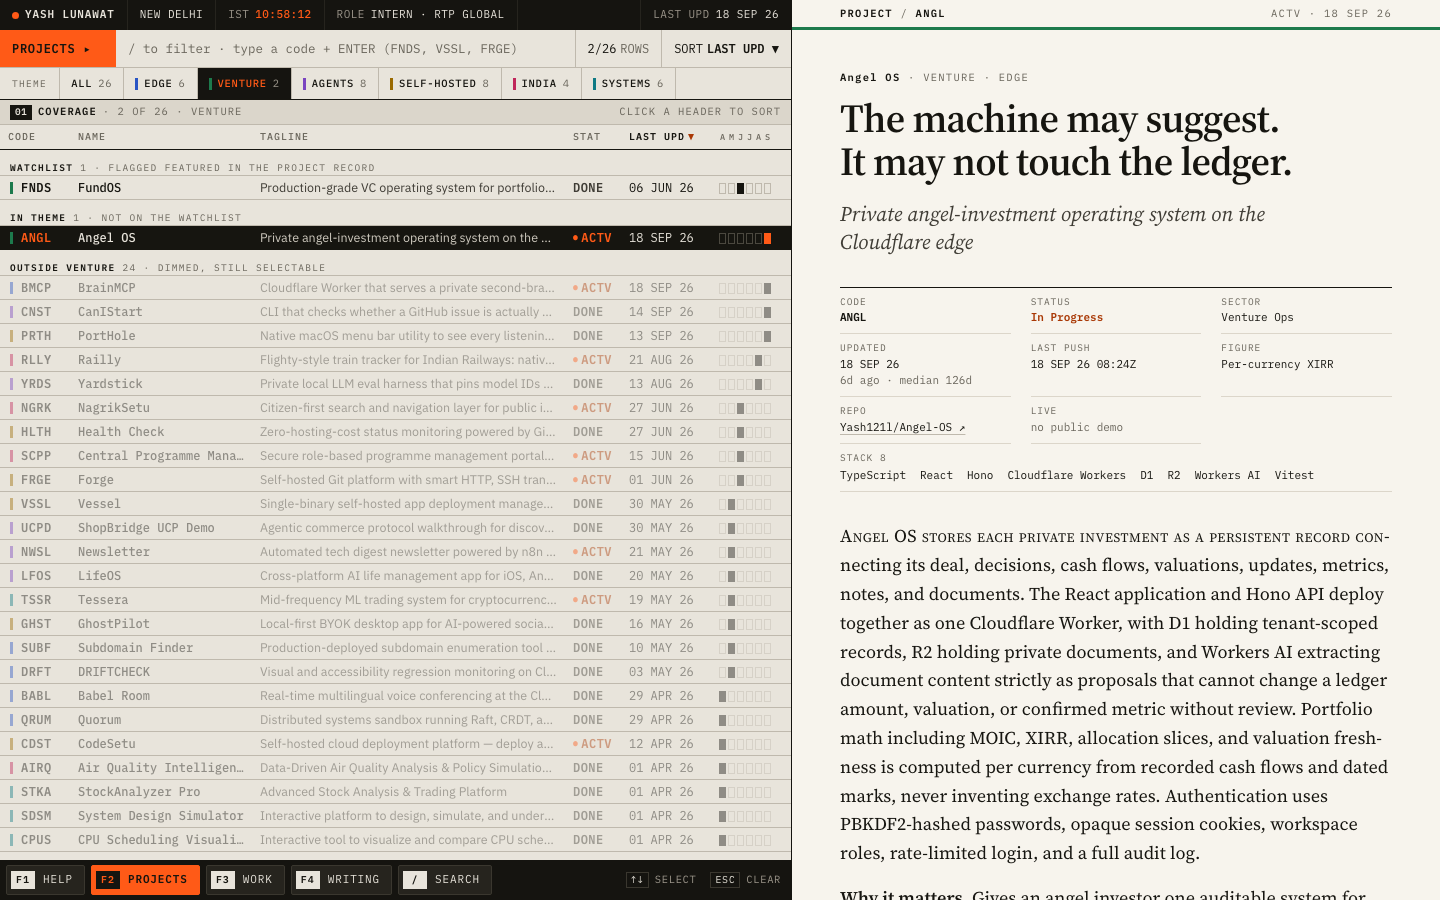Screen dimensions: 1440x900
Task: Select the StockAnalyzer Pro row
Action: click(395, 792)
